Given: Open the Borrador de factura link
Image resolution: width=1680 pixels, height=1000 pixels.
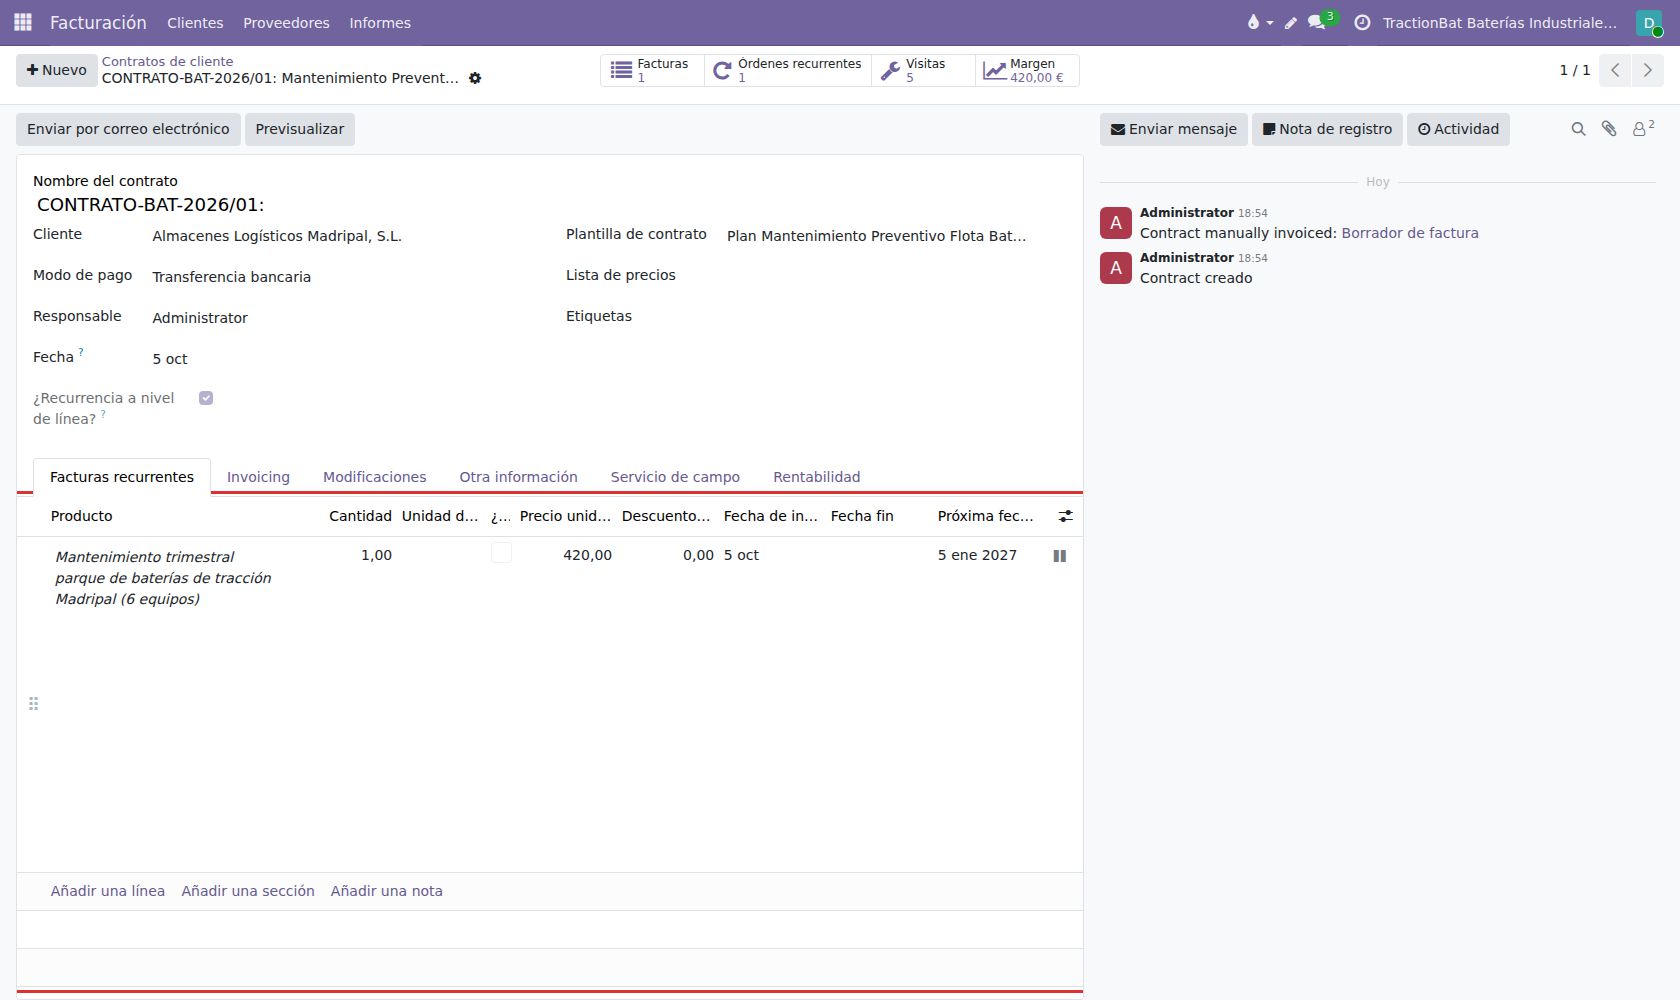Looking at the screenshot, I should click(x=1410, y=233).
